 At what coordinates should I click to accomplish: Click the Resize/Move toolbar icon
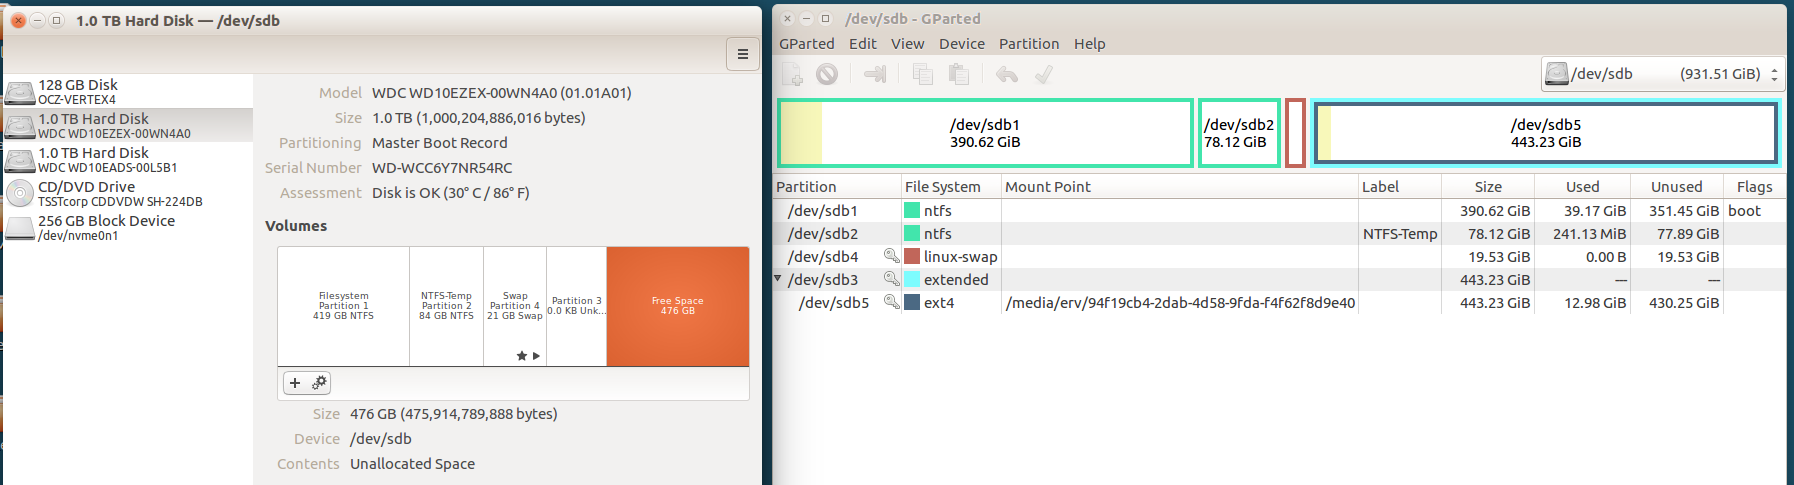(x=875, y=75)
